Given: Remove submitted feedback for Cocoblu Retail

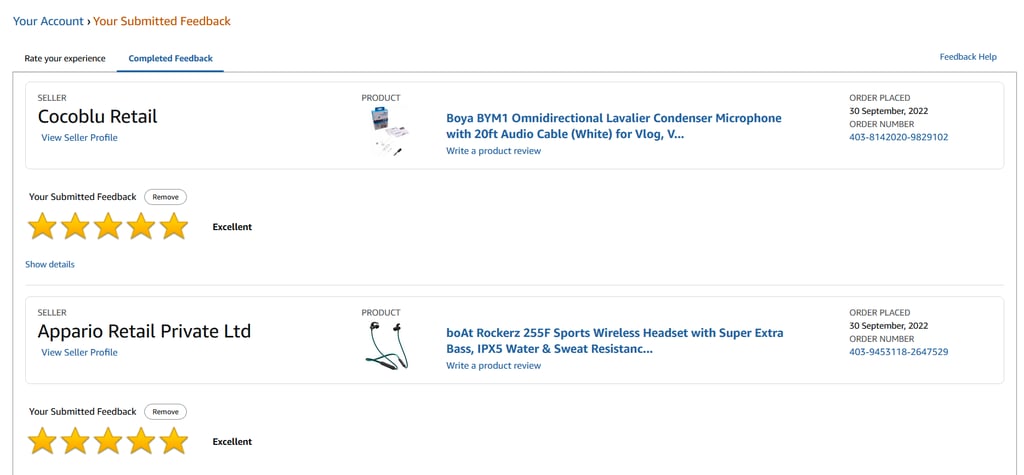Looking at the screenshot, I should 165,197.
